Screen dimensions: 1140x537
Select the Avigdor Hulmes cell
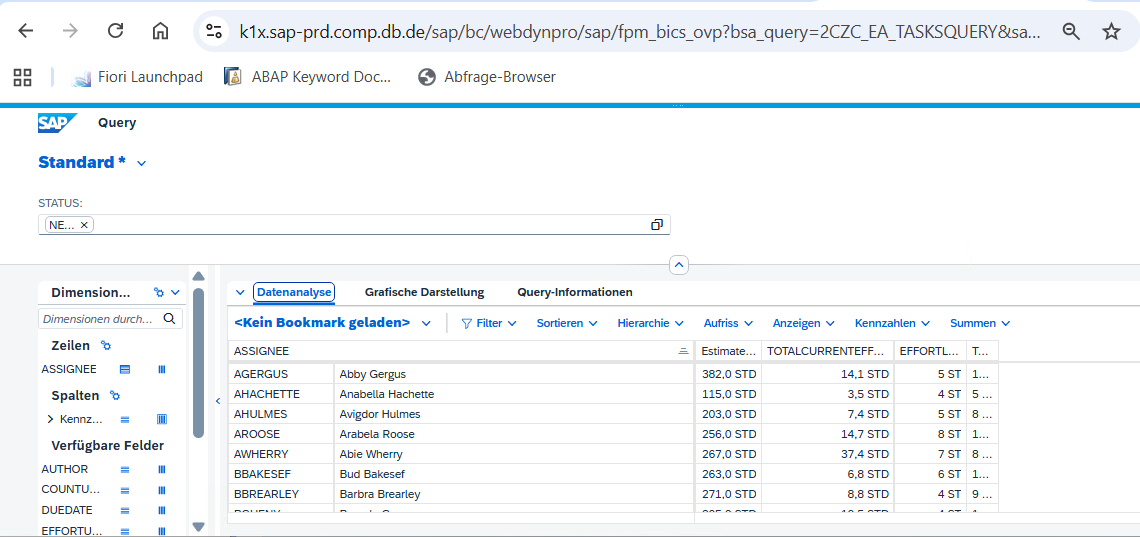pyautogui.click(x=514, y=414)
